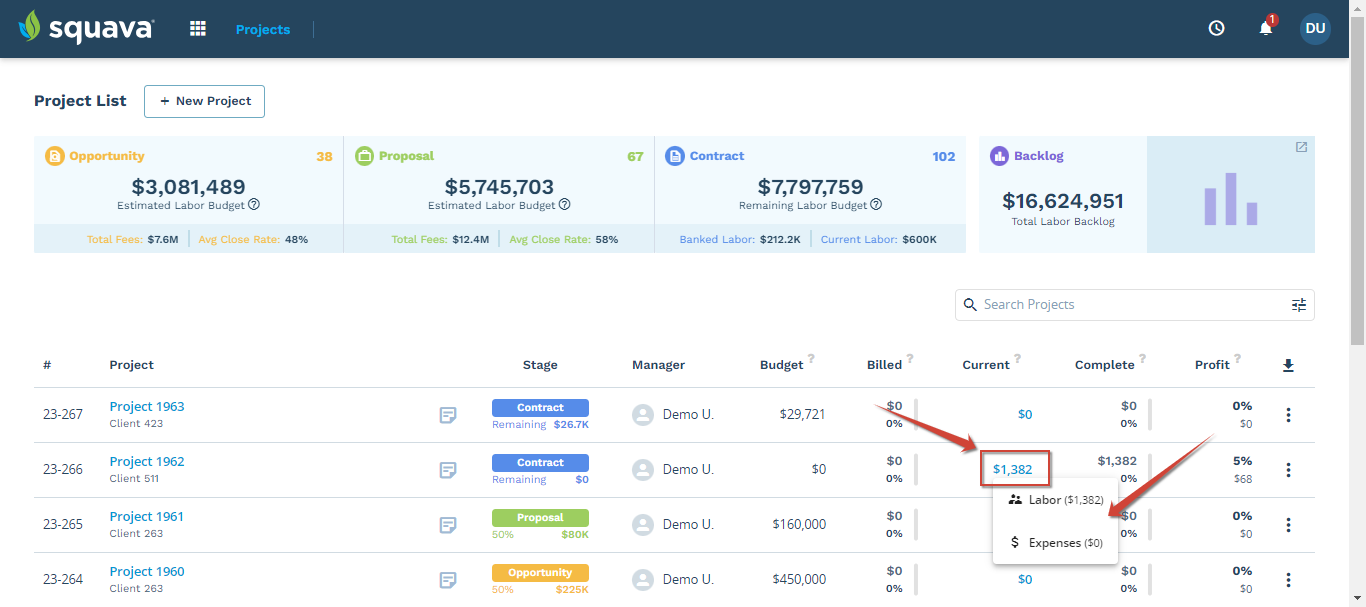Screen dimensions: 1366x607
Task: Download the project list via download icon
Action: coord(1288,366)
